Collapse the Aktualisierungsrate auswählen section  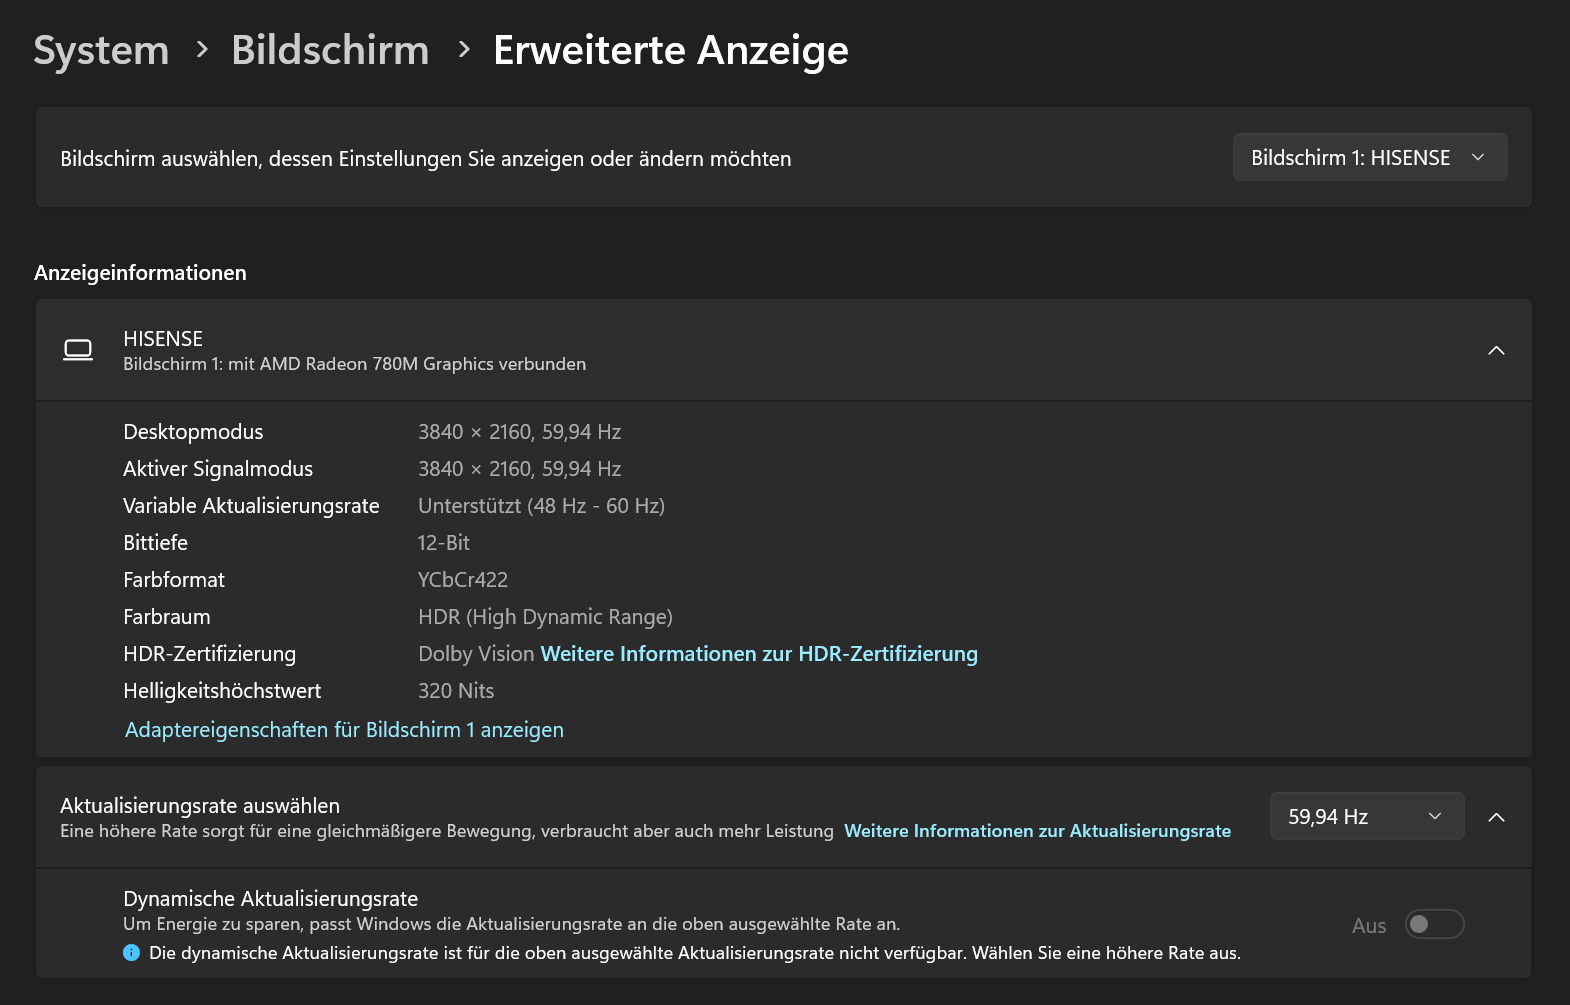tap(1496, 817)
